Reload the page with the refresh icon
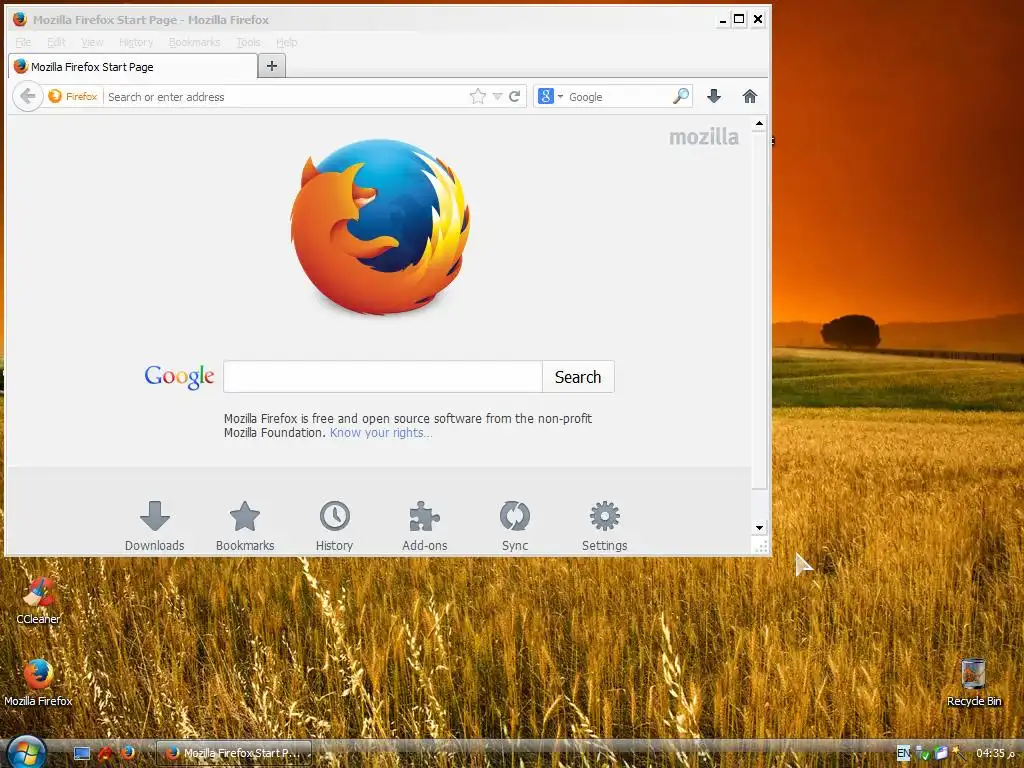Screen dimensions: 1024x768 [x=515, y=97]
